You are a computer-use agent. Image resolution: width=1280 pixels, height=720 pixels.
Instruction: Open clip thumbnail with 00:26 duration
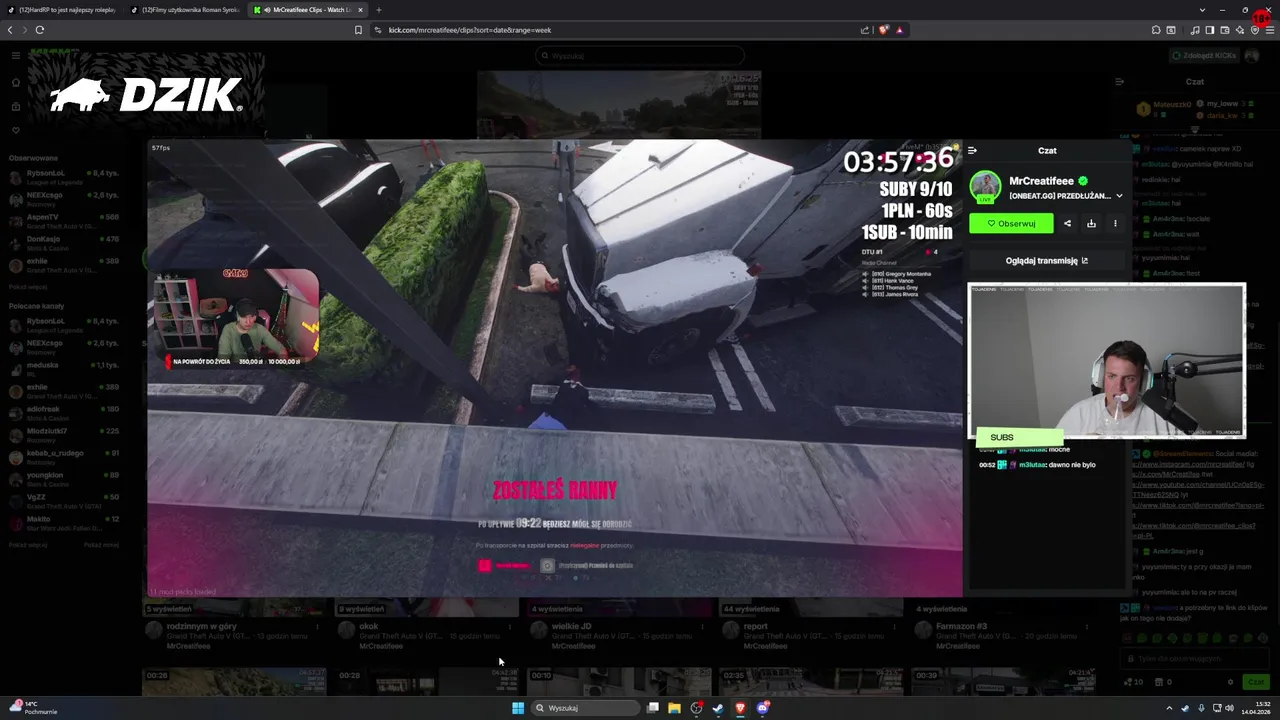point(233,682)
